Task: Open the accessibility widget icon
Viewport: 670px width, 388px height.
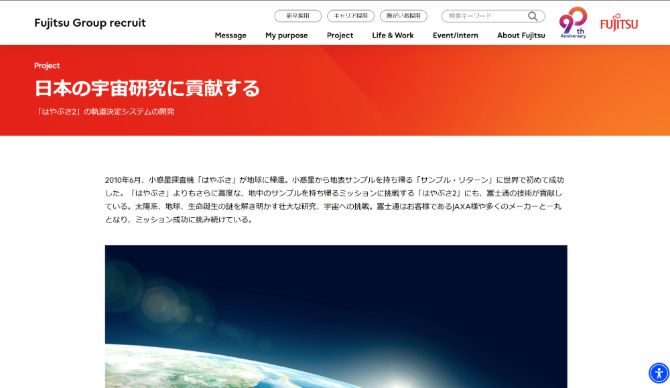Action: 659,373
